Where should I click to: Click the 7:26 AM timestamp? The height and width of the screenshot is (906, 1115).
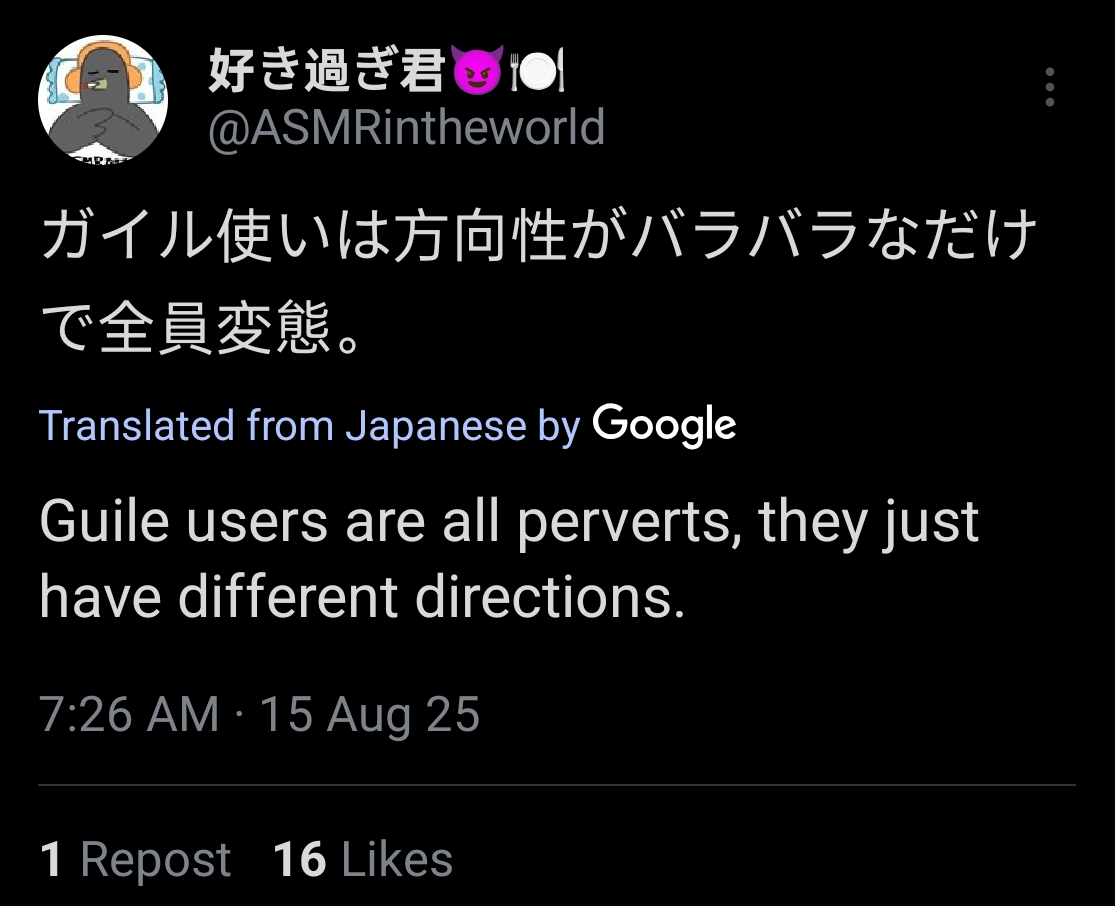(x=129, y=715)
